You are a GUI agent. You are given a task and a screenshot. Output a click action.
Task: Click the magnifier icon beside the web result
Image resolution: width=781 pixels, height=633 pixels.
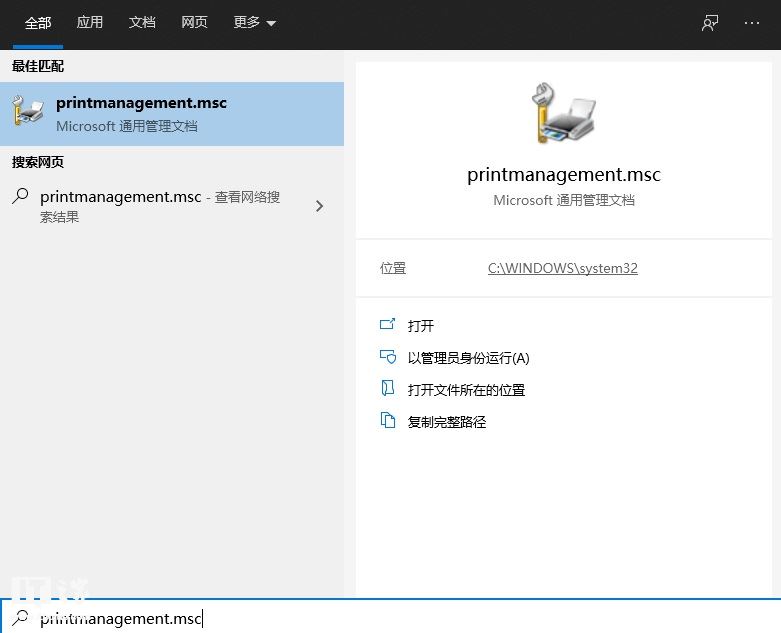click(20, 196)
